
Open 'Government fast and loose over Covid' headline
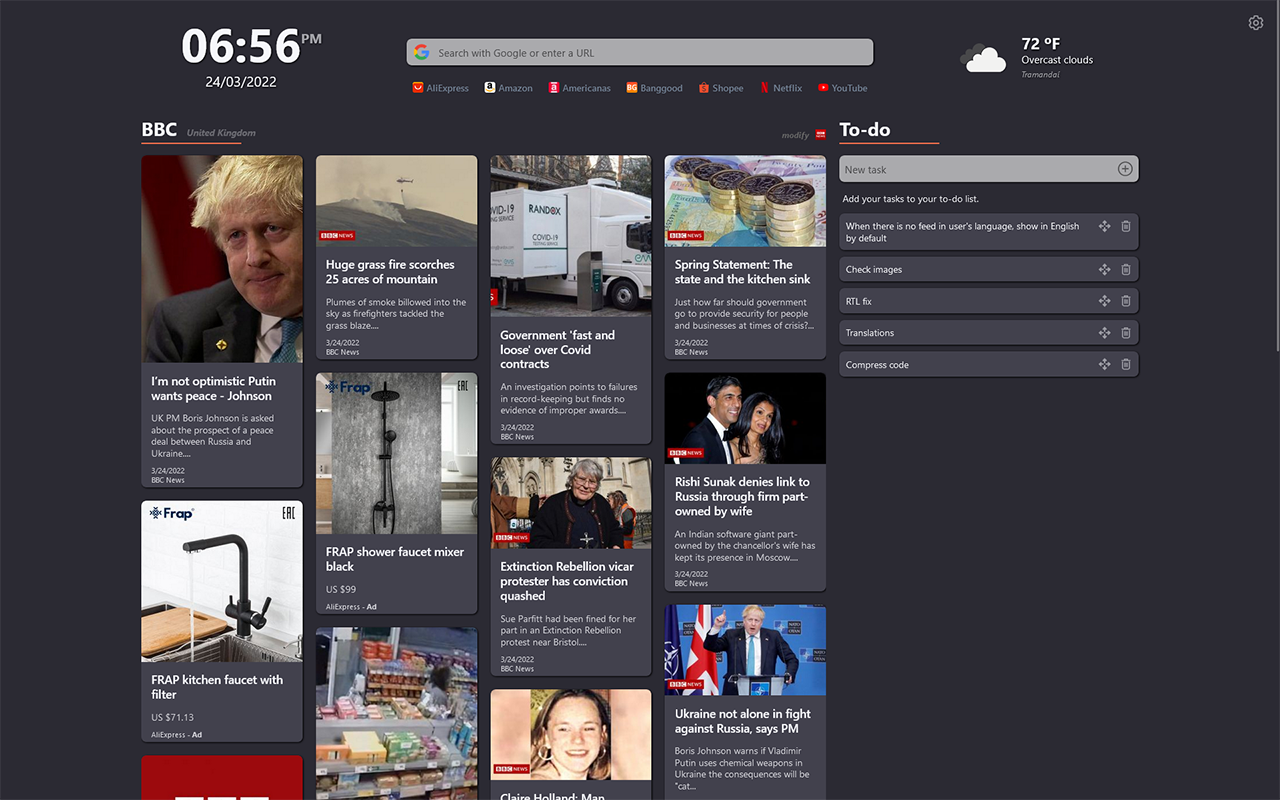557,350
